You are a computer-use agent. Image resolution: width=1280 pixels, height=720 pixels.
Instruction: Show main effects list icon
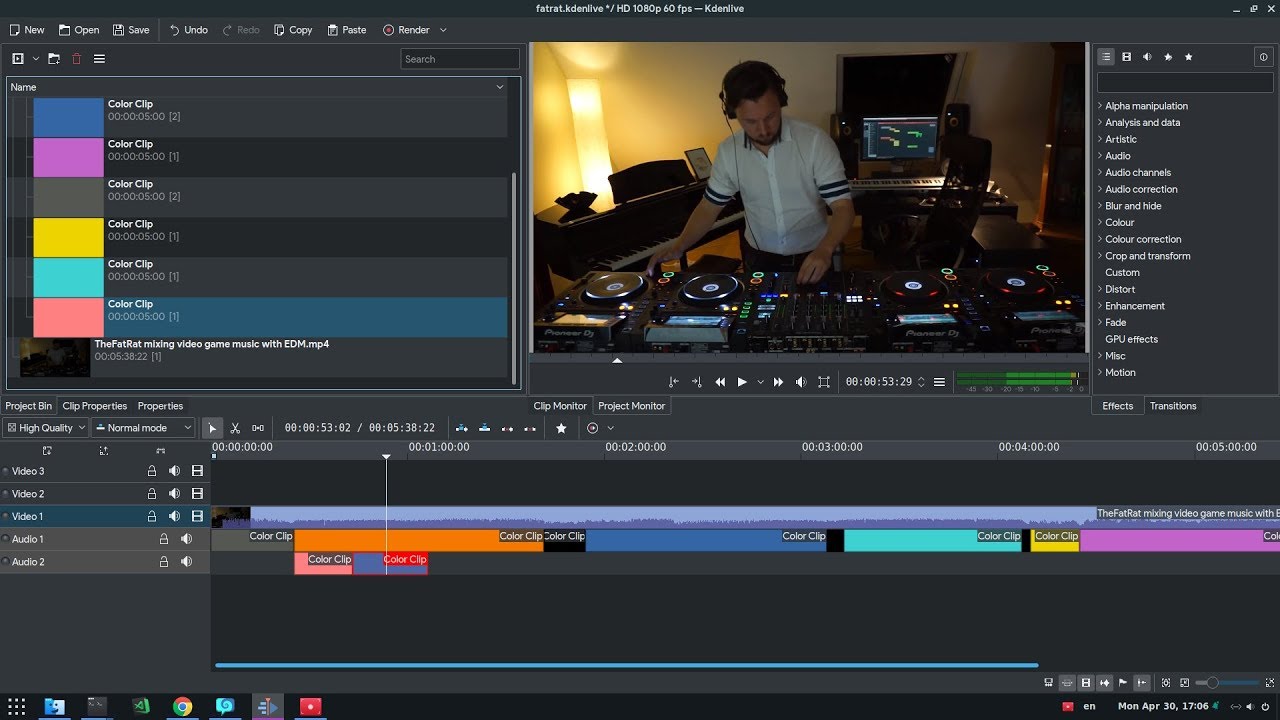[1106, 57]
